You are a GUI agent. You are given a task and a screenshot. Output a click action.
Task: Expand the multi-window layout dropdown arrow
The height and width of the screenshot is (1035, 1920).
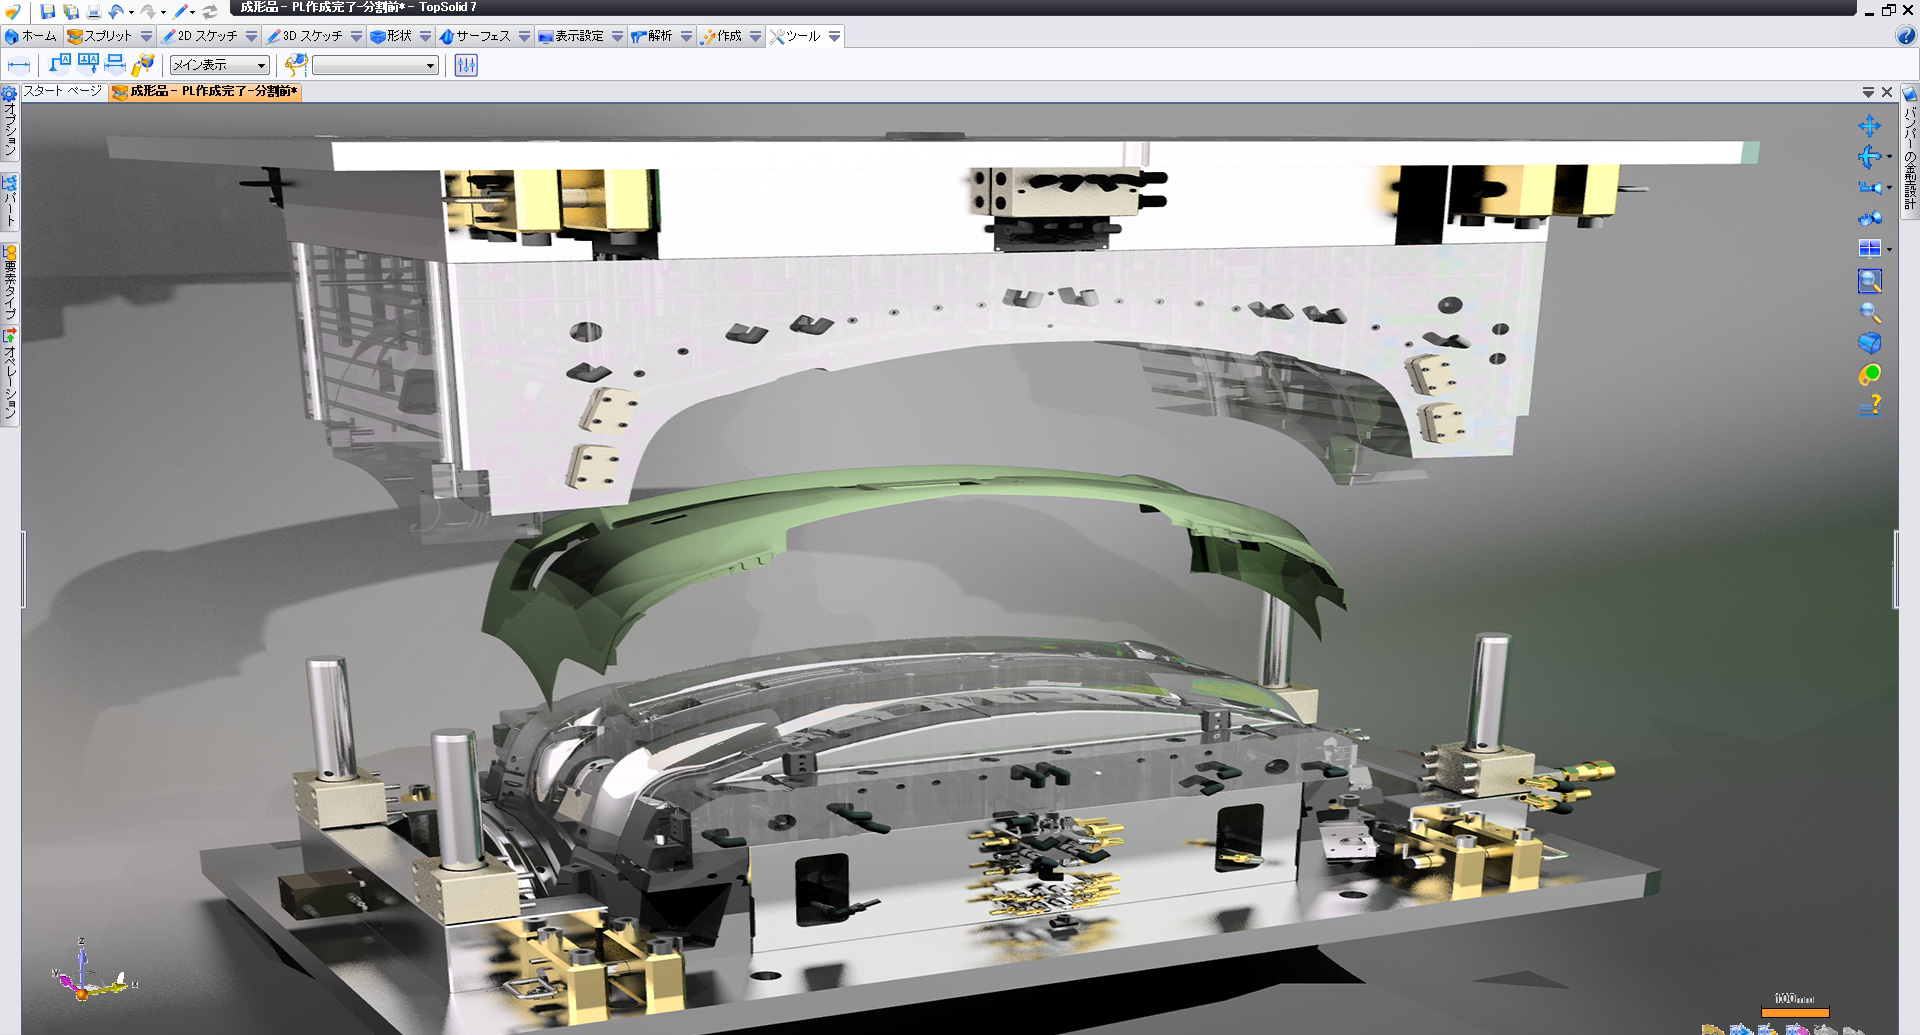(1889, 249)
